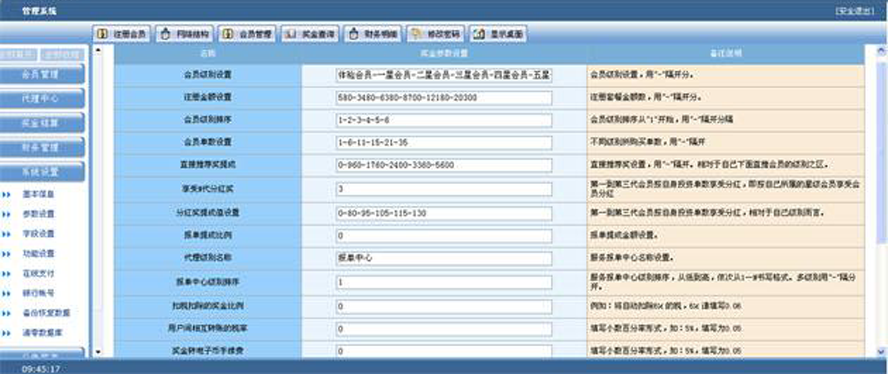Expand the 代理中心 sidebar section
The image size is (888, 374).
click(x=42, y=98)
